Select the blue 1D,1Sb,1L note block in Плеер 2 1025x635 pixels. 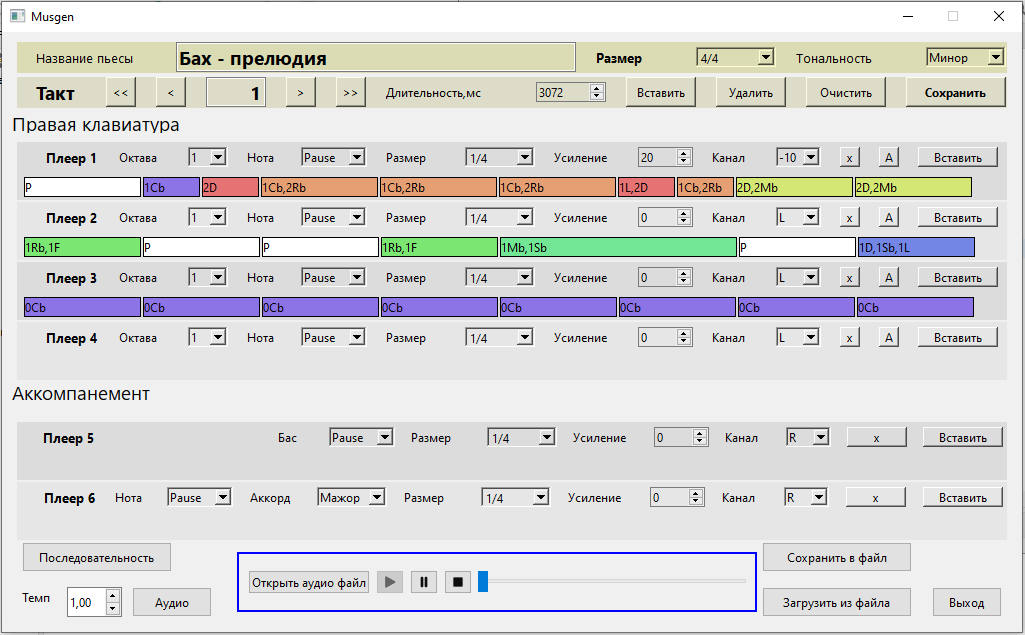pyautogui.click(x=916, y=248)
